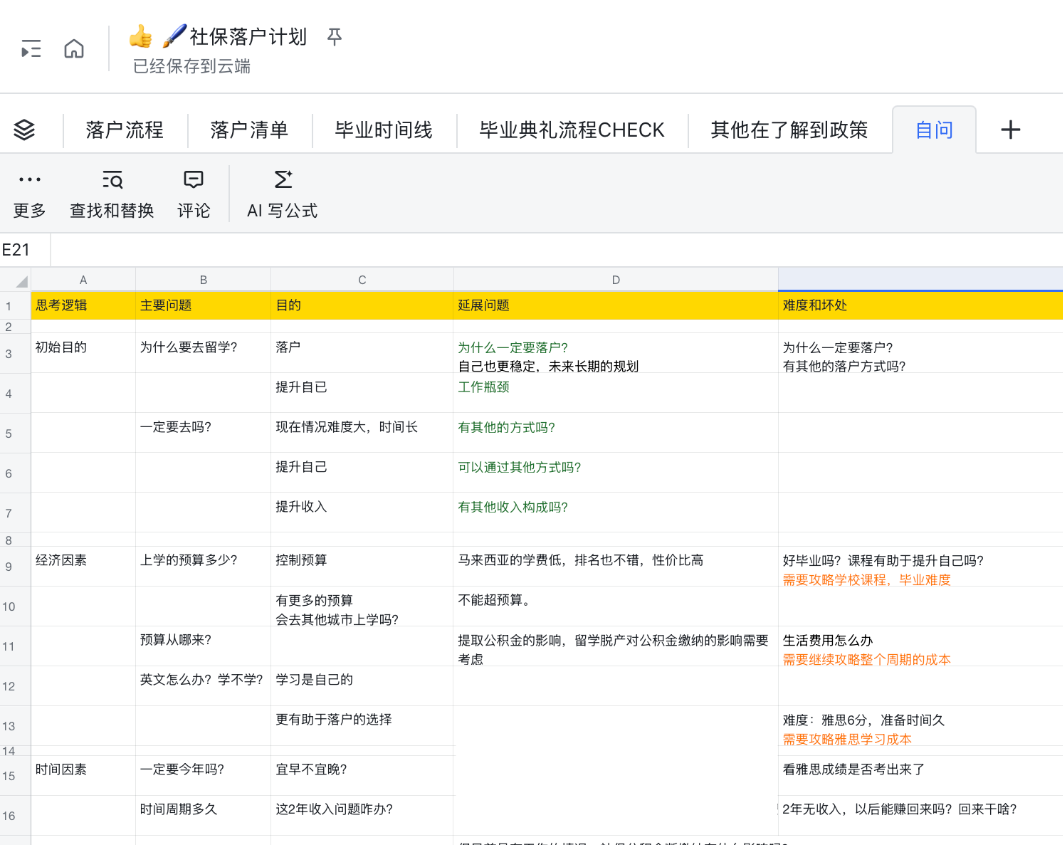Screen dimensions: 1063x845
Task: Click the yellow 延展问题 header cell
Action: pyautogui.click(x=616, y=305)
